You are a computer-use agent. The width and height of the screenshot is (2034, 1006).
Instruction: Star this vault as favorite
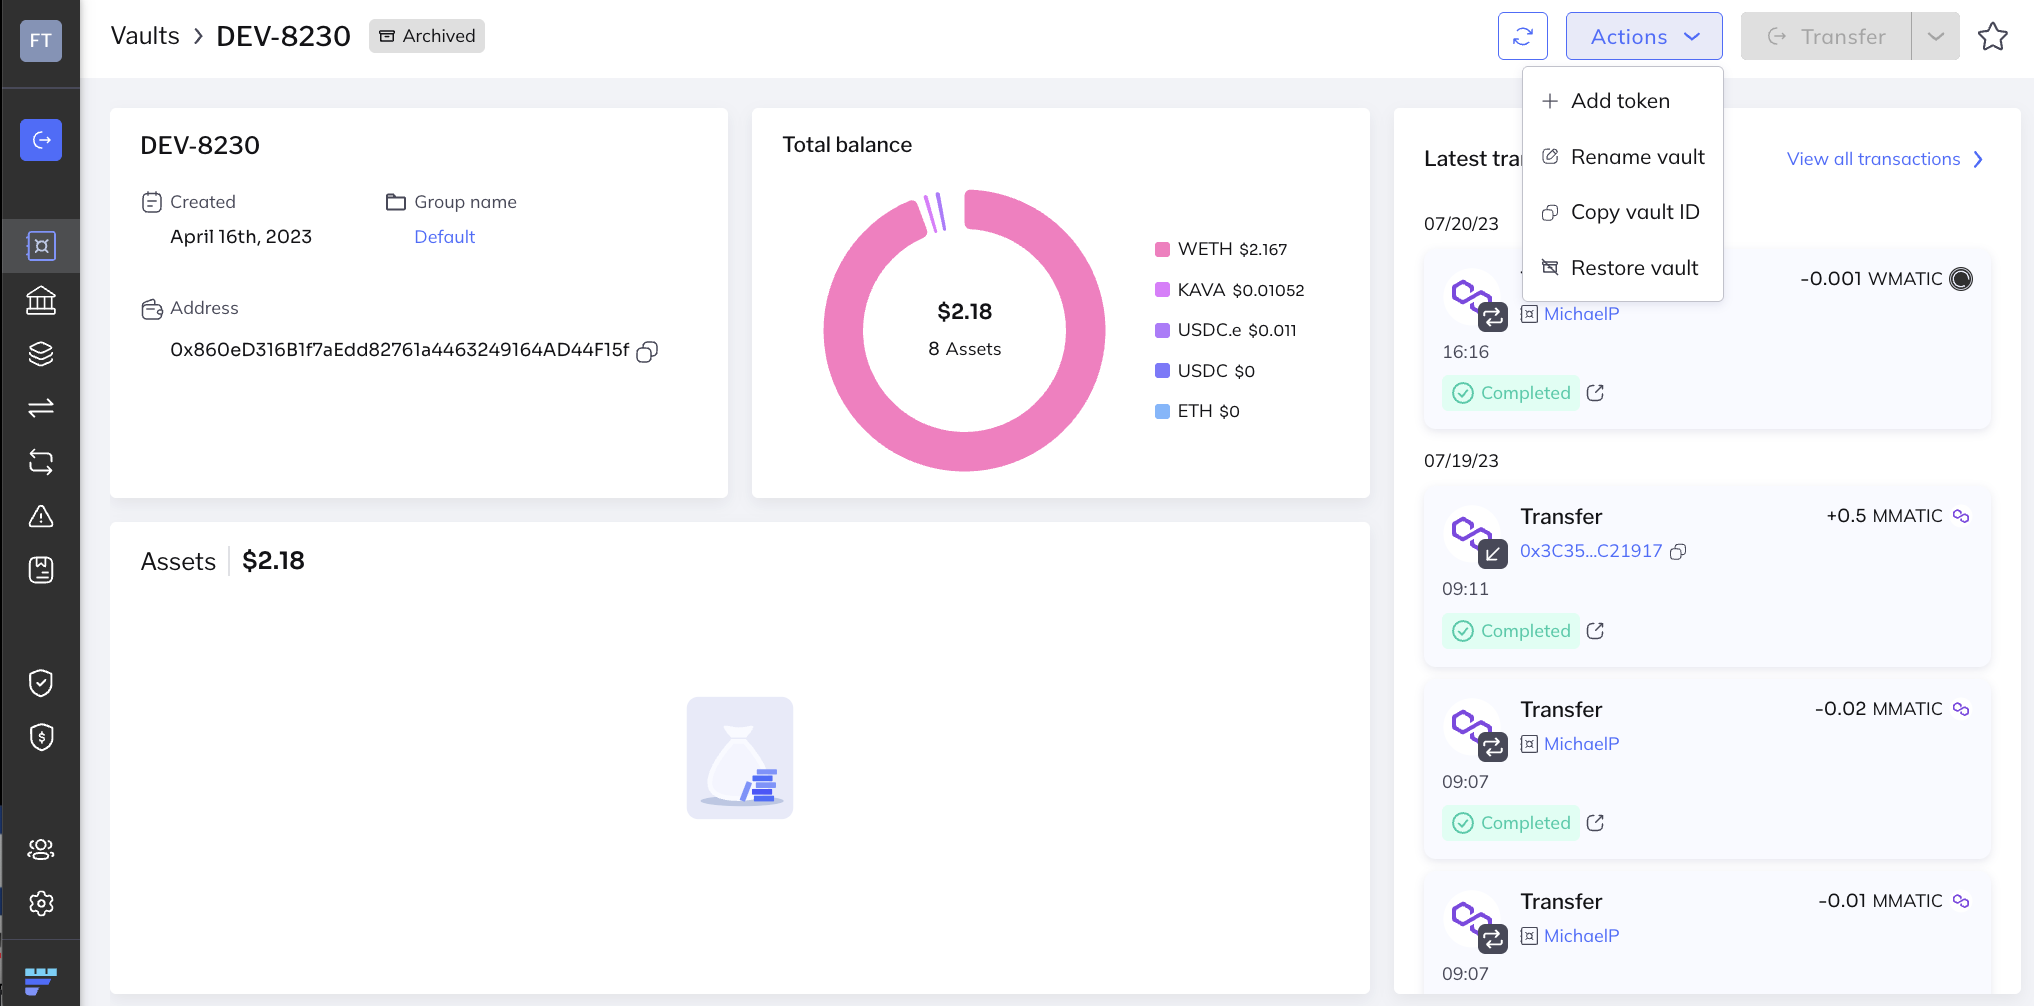[x=1992, y=37]
